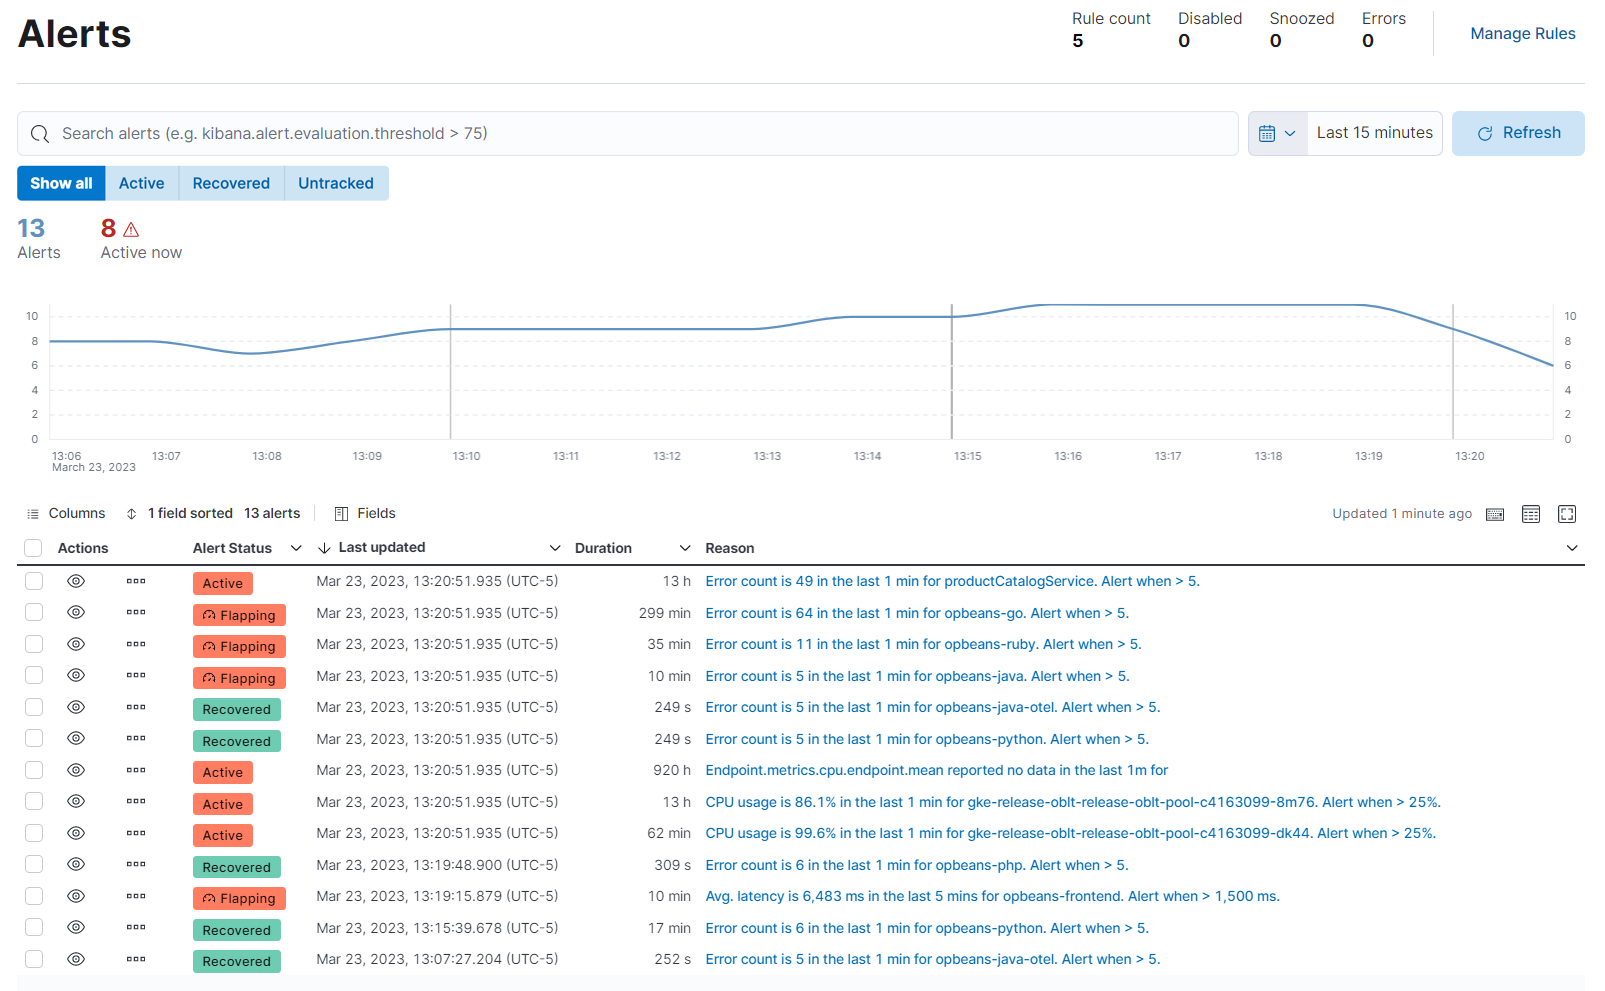This screenshot has width=1605, height=991.
Task: Enter full screen mode for the alerts table
Action: click(1566, 513)
